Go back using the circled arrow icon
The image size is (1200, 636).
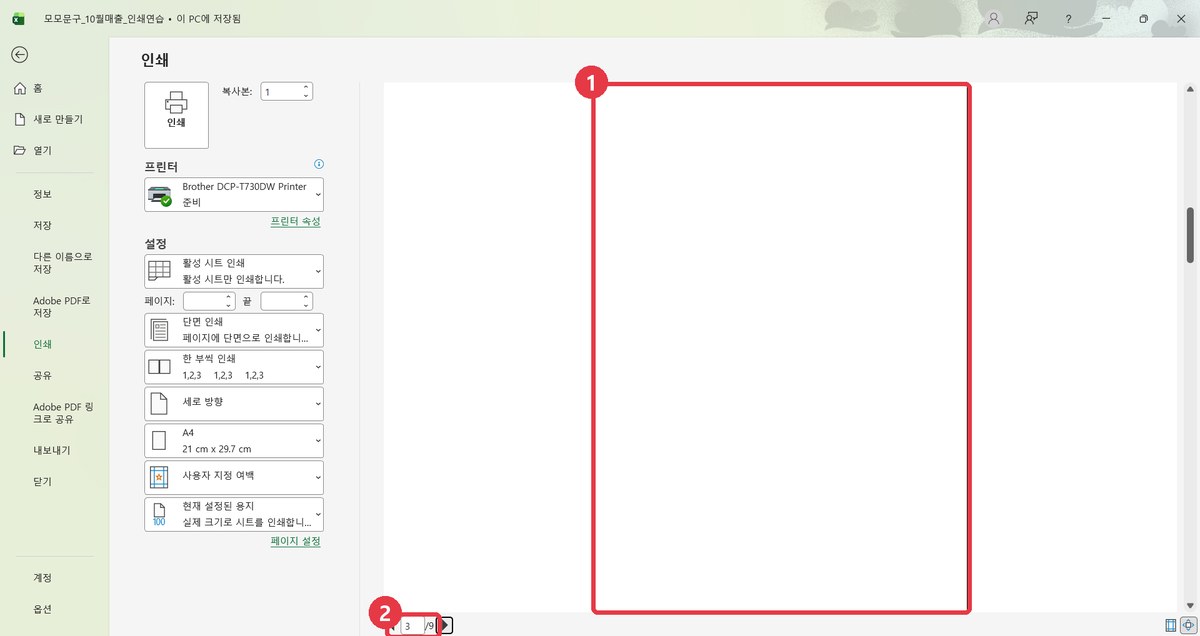20,55
